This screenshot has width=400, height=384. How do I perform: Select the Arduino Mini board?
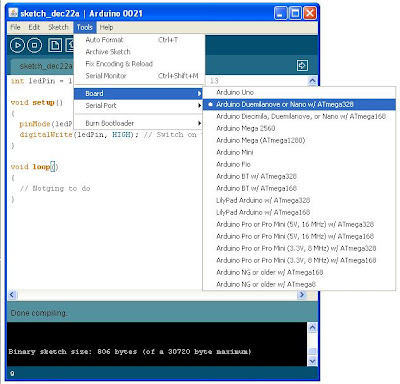click(x=299, y=152)
